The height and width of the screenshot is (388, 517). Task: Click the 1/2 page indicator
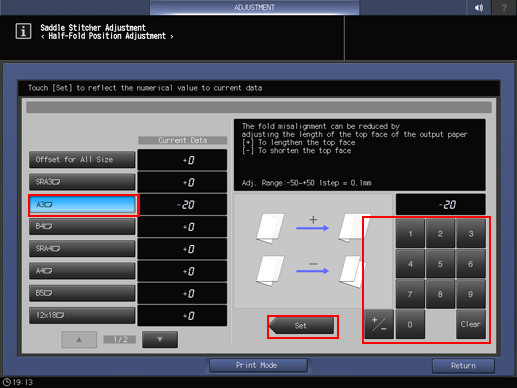(x=120, y=339)
